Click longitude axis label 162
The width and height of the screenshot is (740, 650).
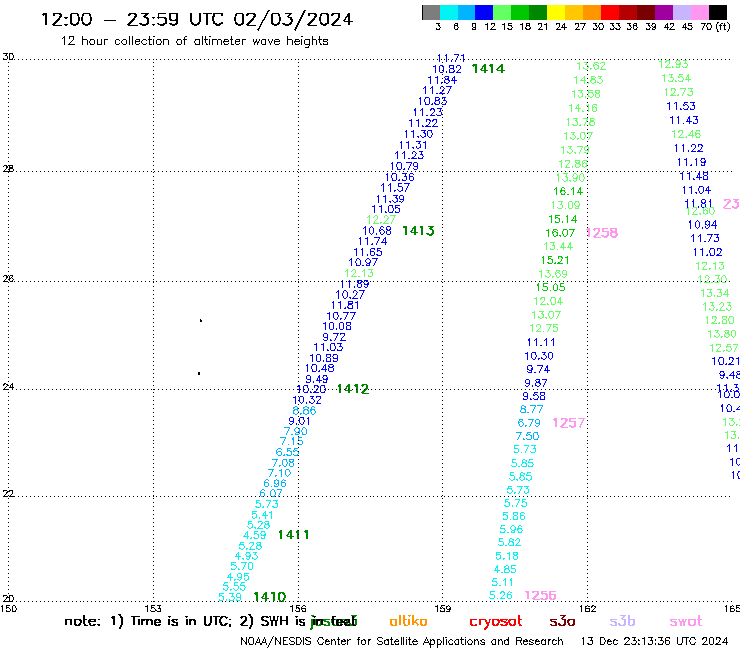pos(588,609)
